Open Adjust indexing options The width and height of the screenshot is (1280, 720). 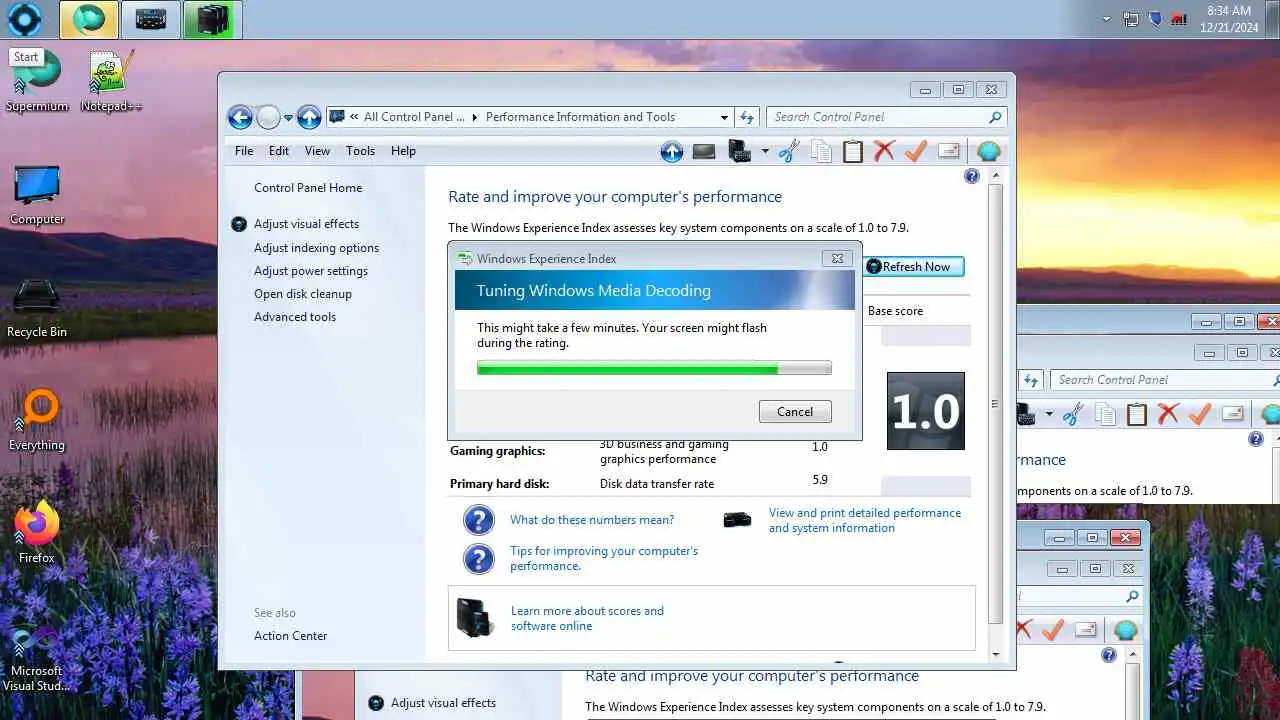coord(316,248)
